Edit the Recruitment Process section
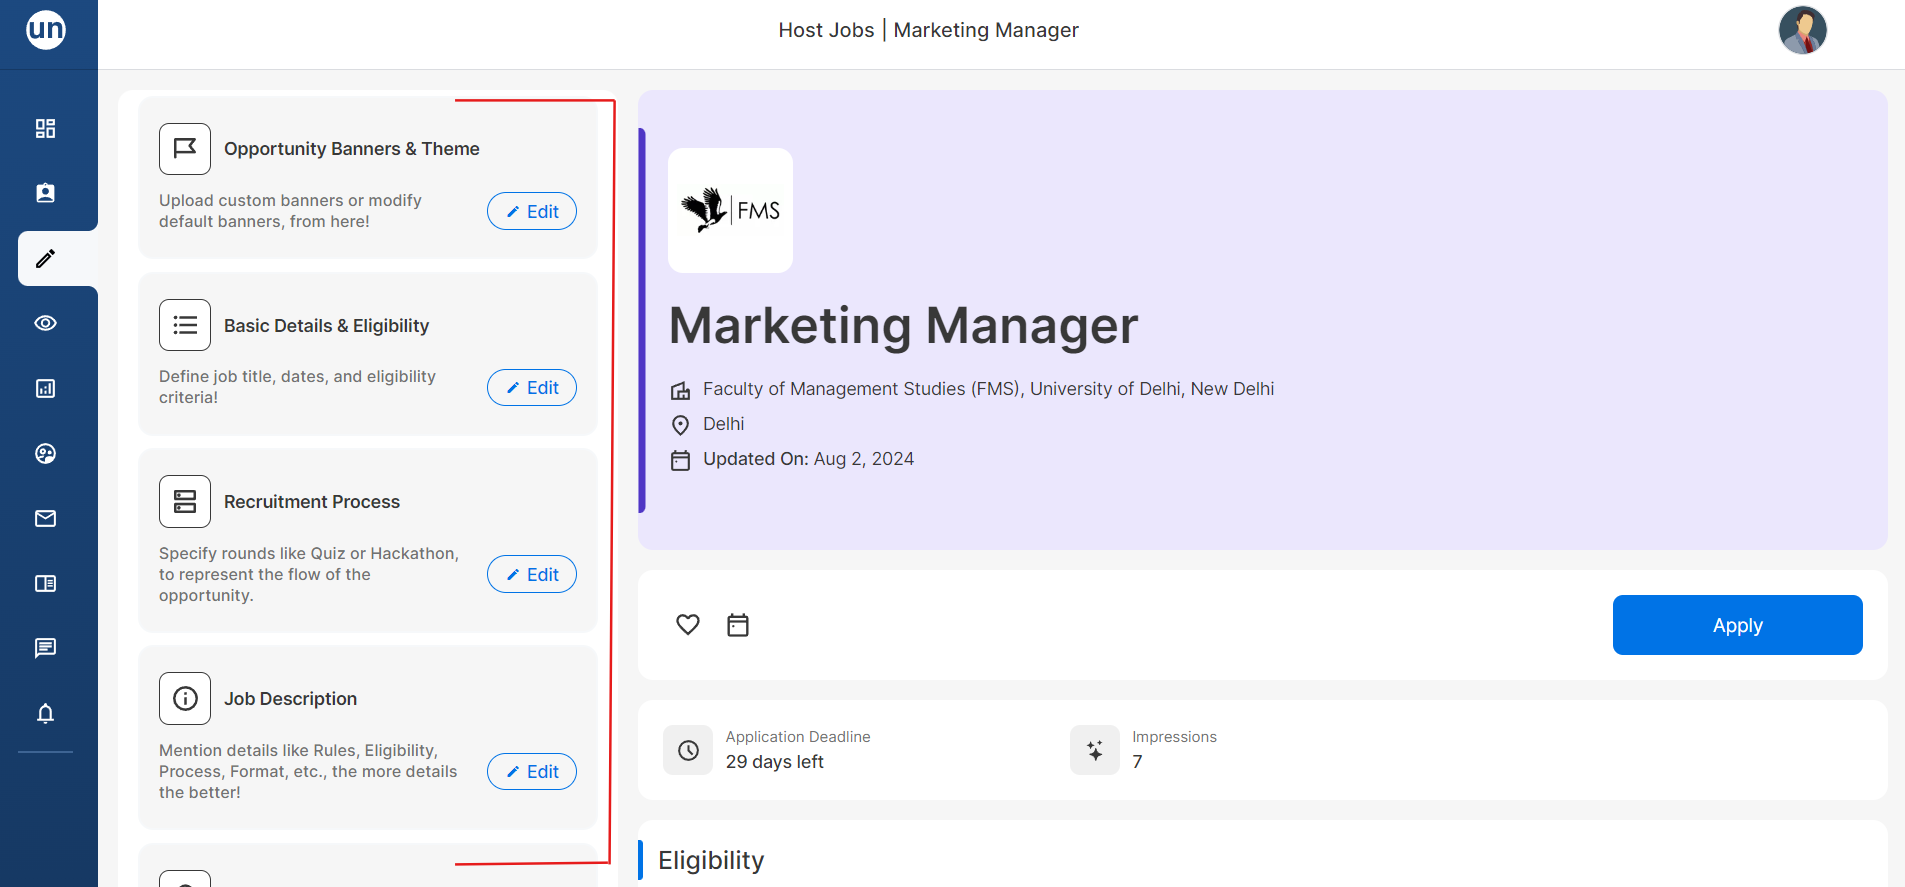Screen dimensions: 1905x887 531,575
